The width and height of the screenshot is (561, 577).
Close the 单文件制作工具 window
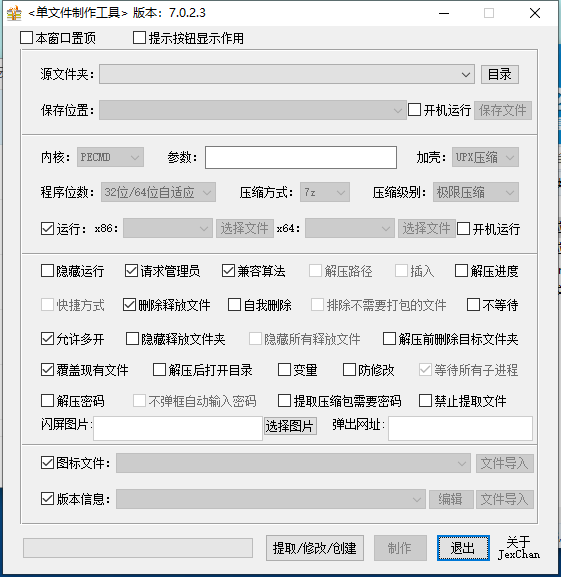(535, 13)
